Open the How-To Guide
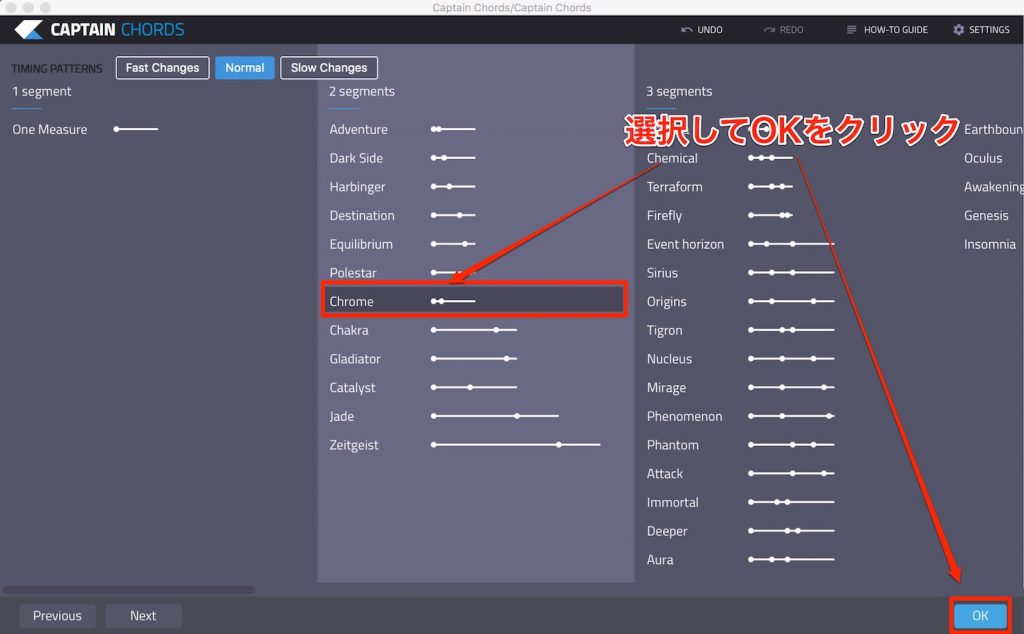This screenshot has height=634, width=1024. 886,29
